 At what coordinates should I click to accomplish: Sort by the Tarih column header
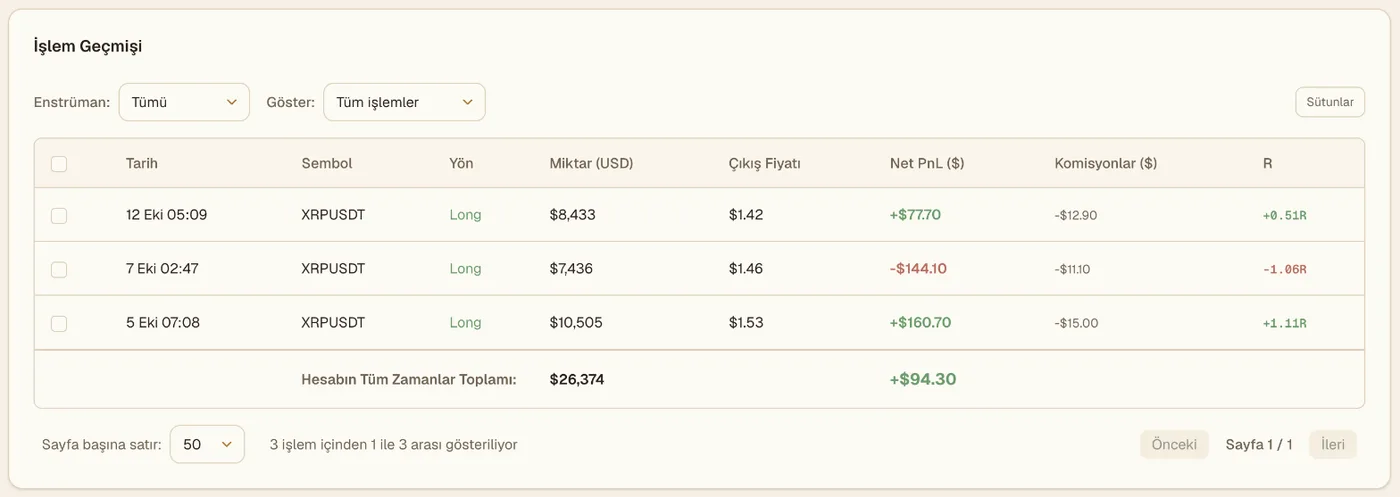coord(142,163)
